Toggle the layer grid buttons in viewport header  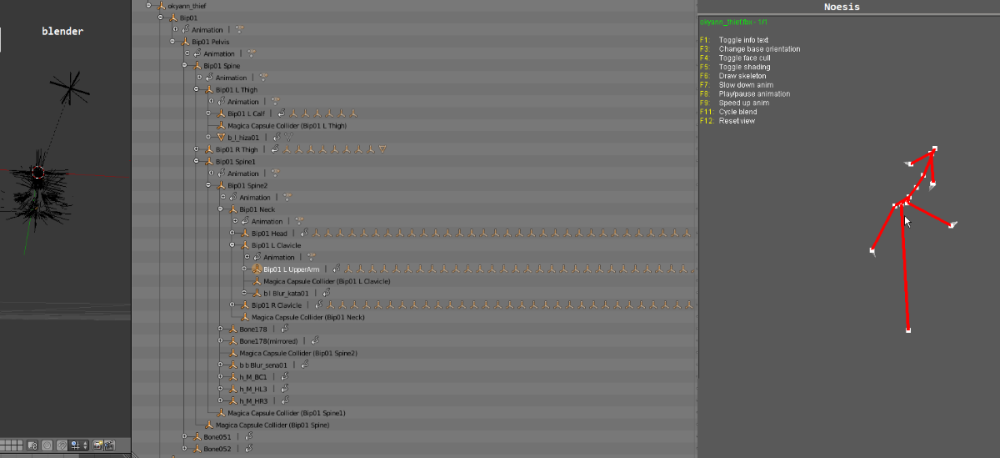(x=12, y=445)
